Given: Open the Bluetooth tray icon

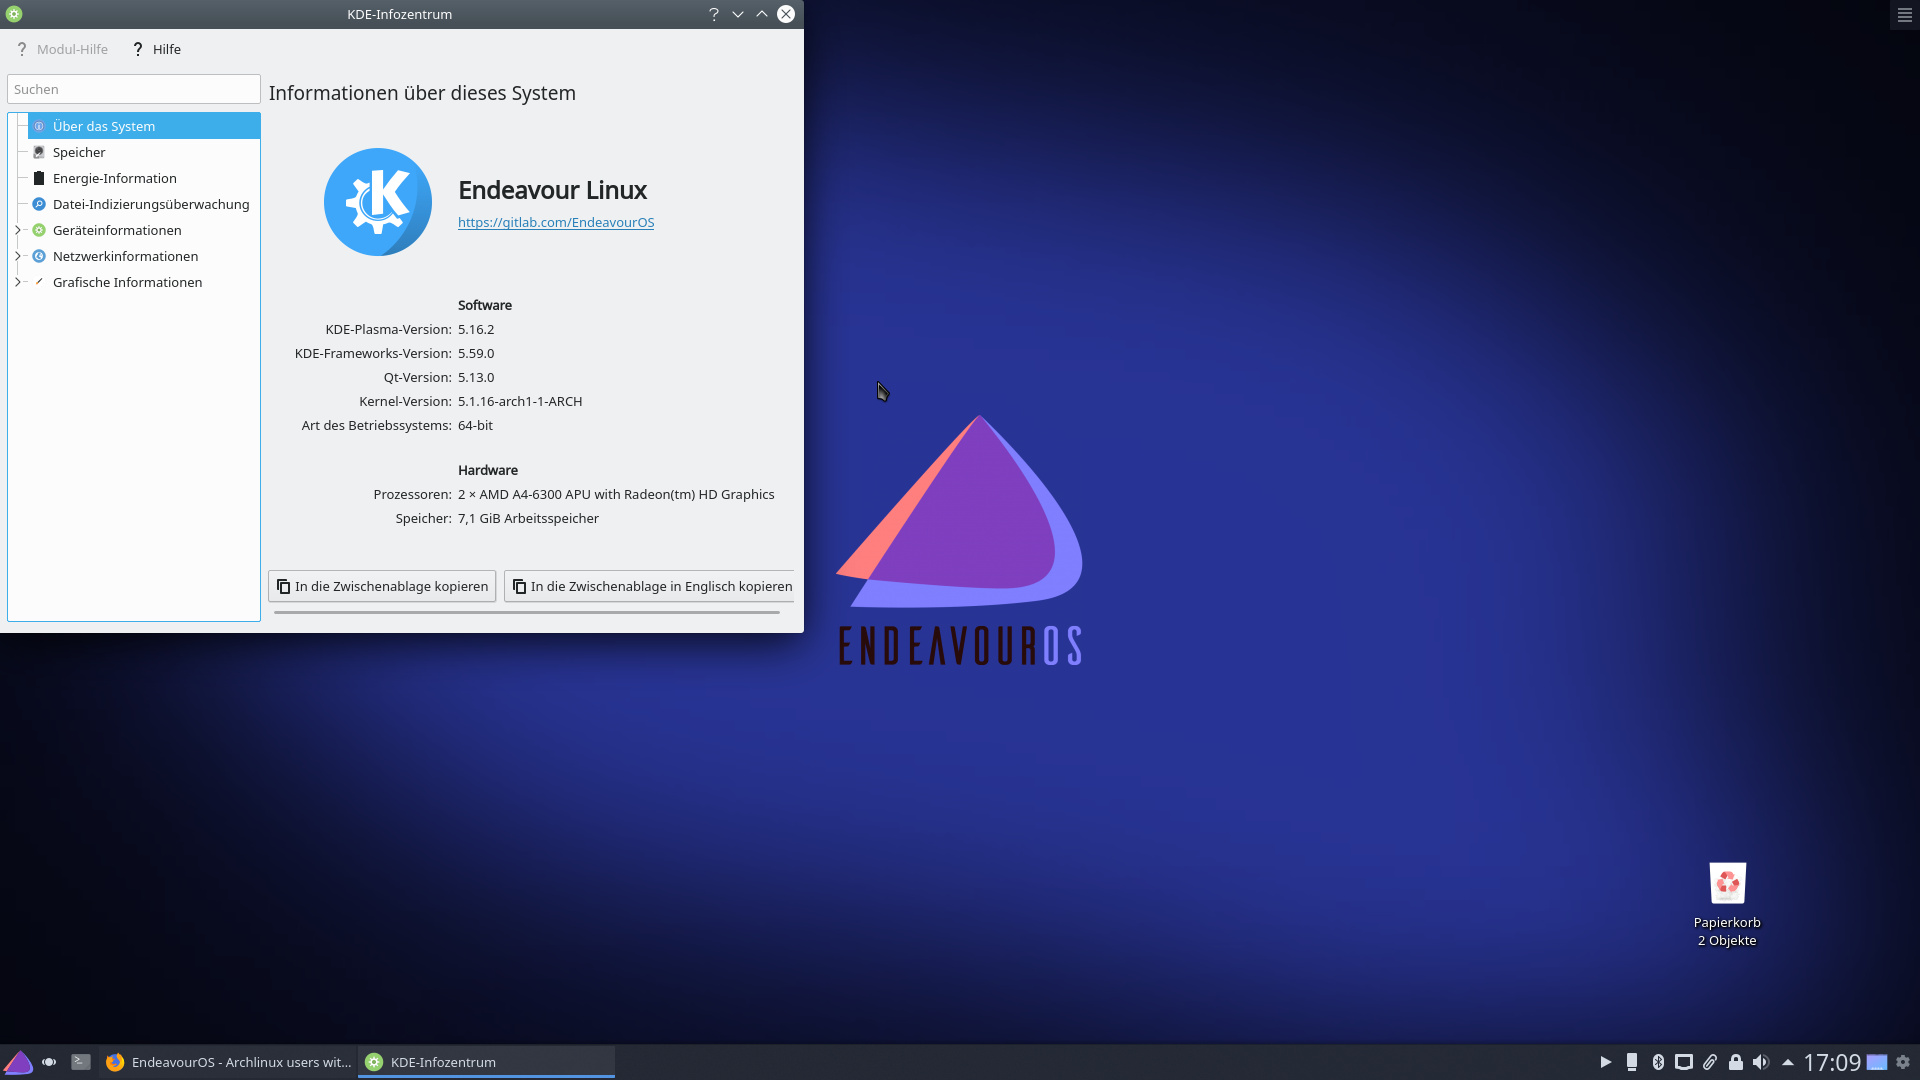Looking at the screenshot, I should click(1658, 1062).
